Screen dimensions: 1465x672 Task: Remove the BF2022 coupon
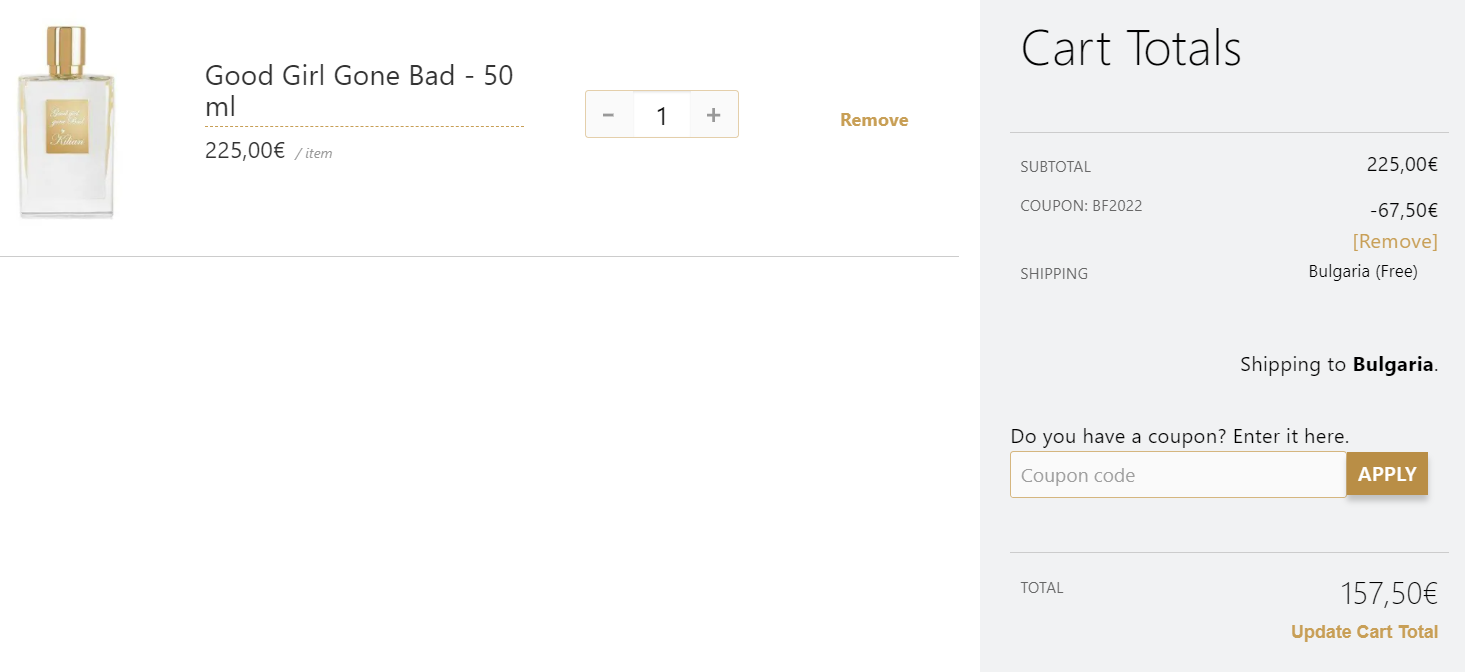click(x=1394, y=241)
